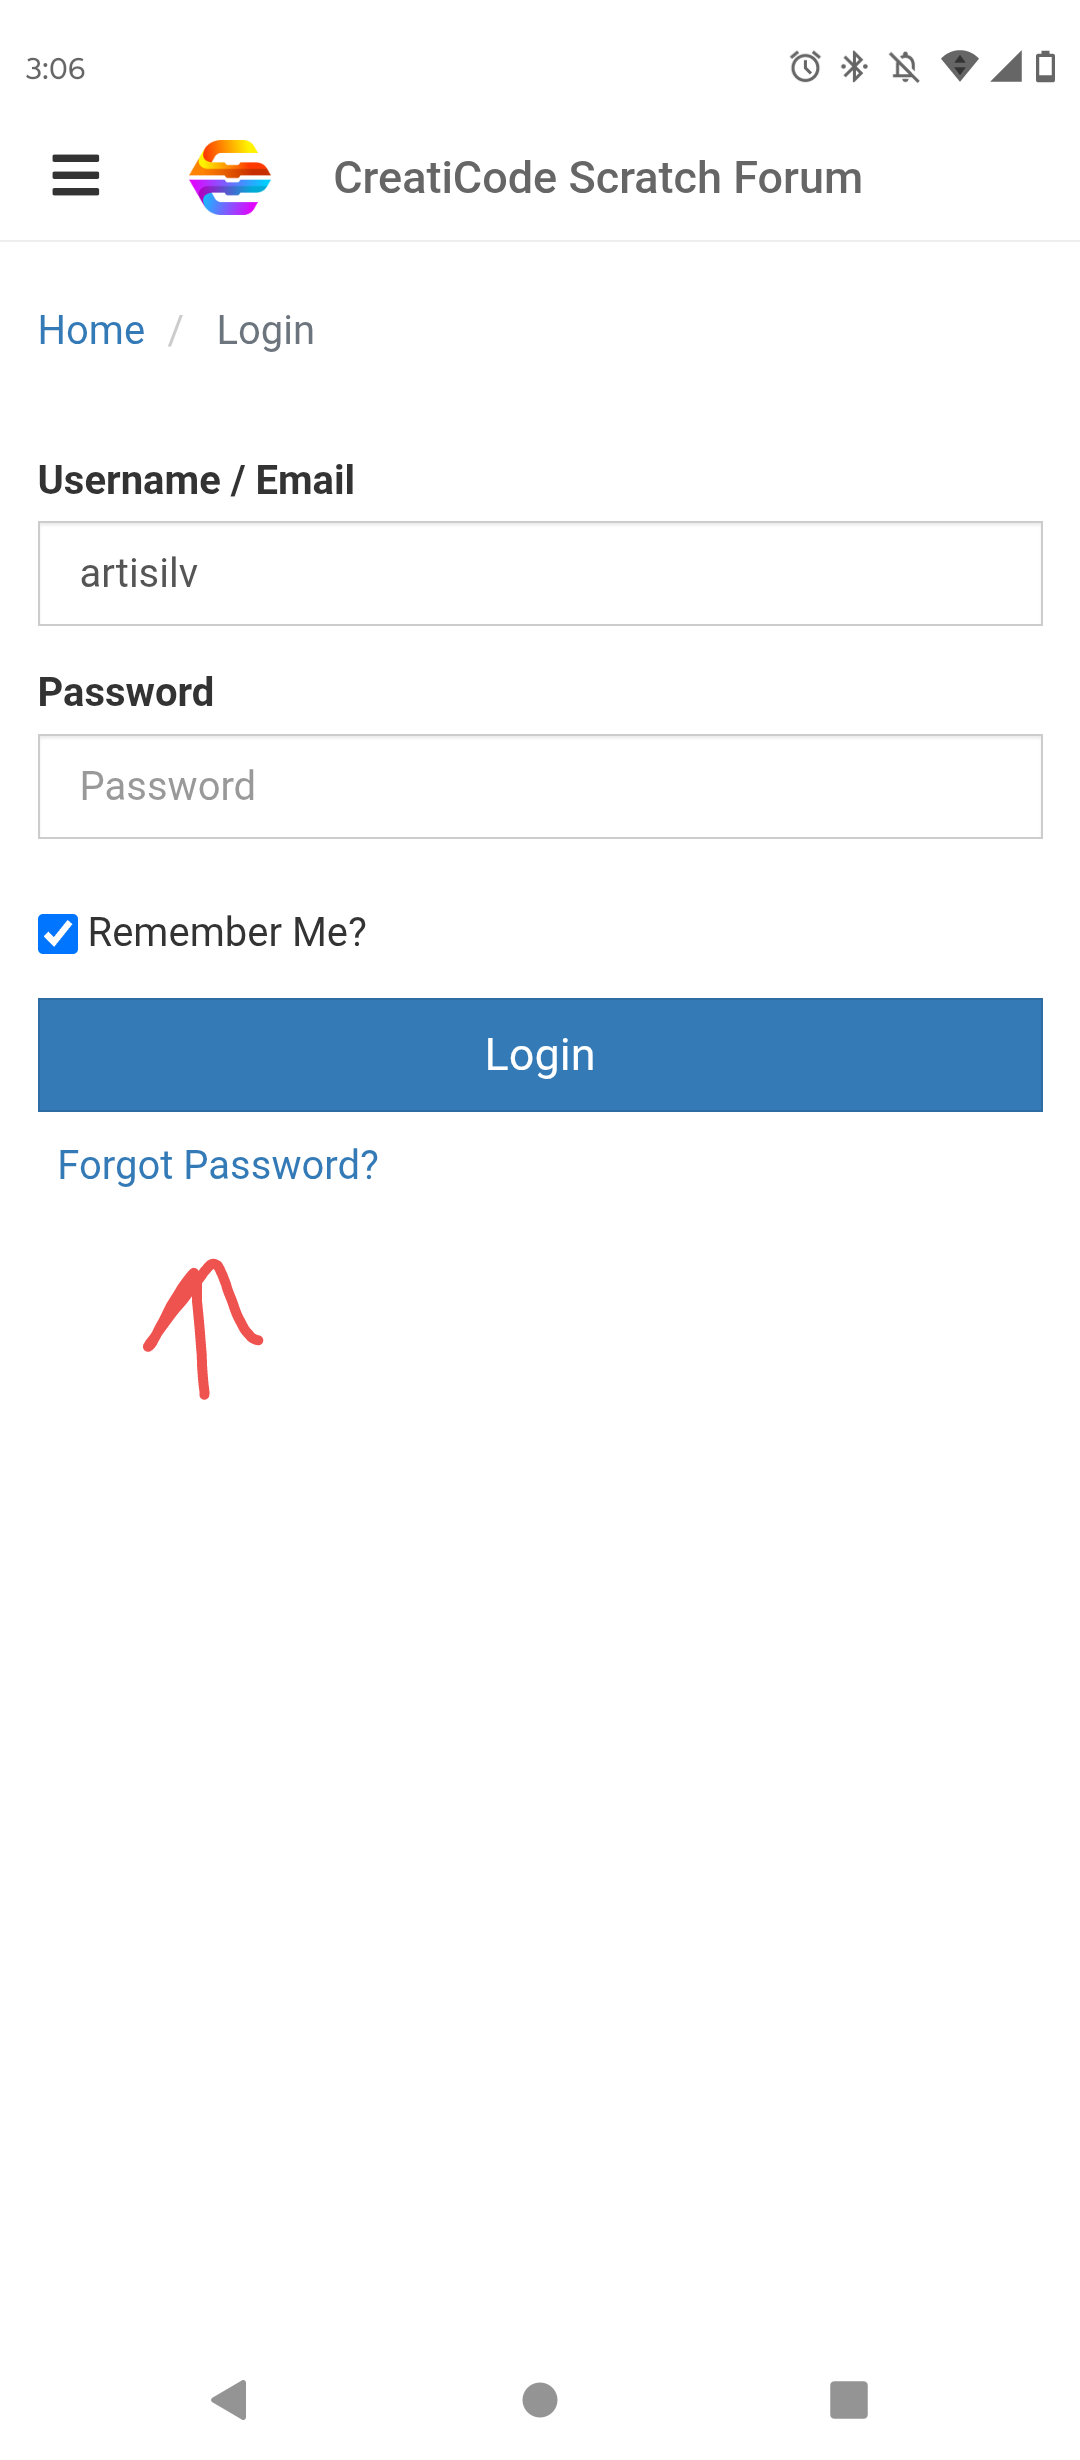Open the Forgot Password link
Viewport: 1080px width, 2460px height.
tap(218, 1165)
